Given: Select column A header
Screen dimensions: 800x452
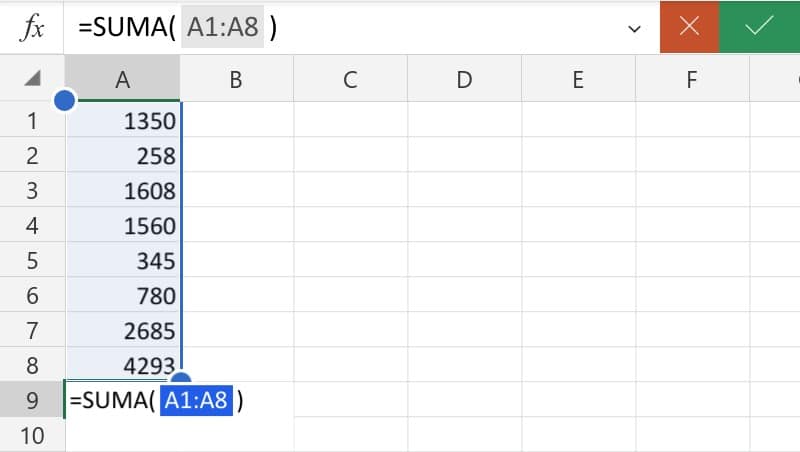Looking at the screenshot, I should click(x=122, y=79).
